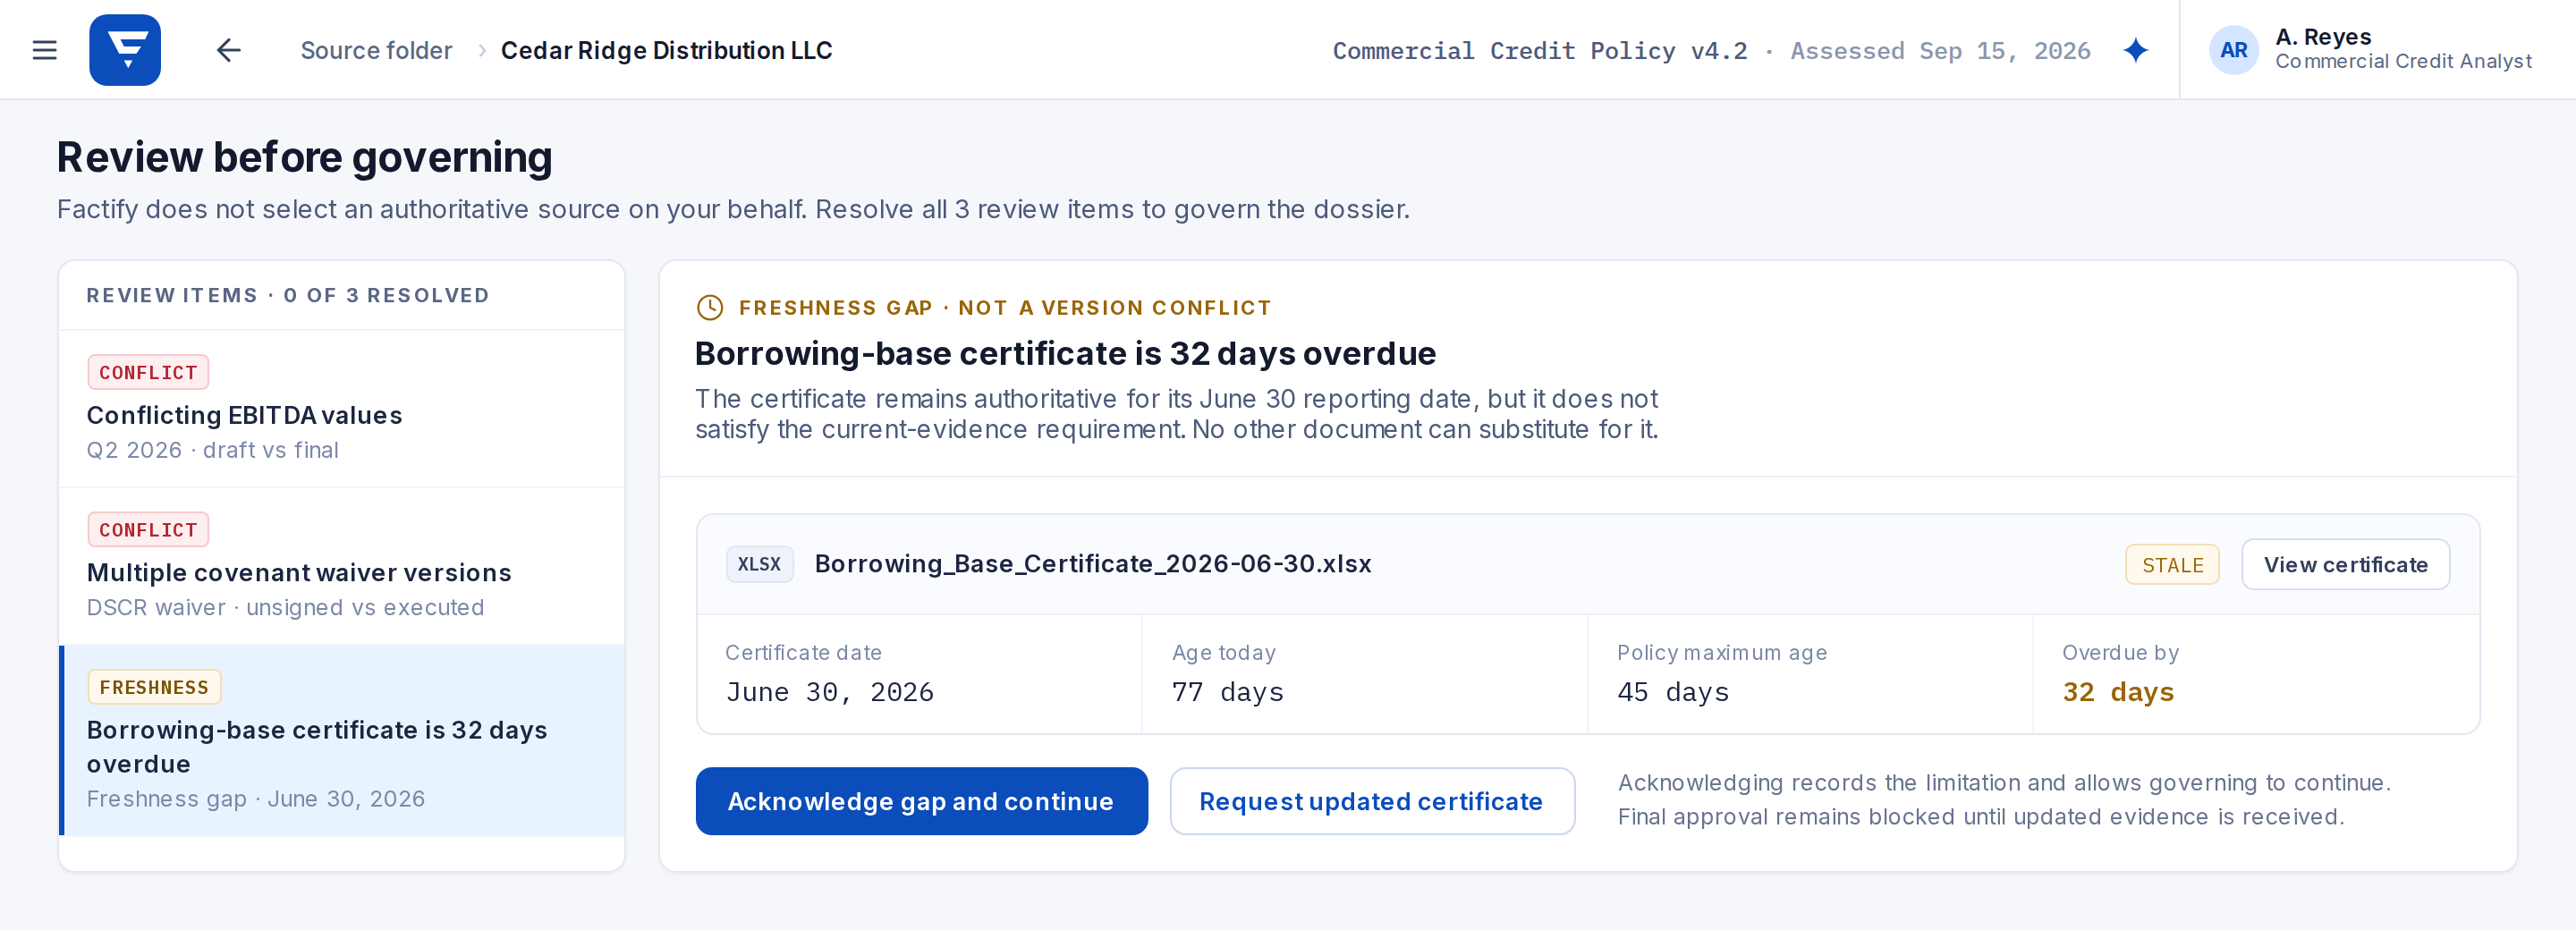This screenshot has width=2576, height=930.
Task: Click the Factify logo icon
Action: [x=125, y=50]
